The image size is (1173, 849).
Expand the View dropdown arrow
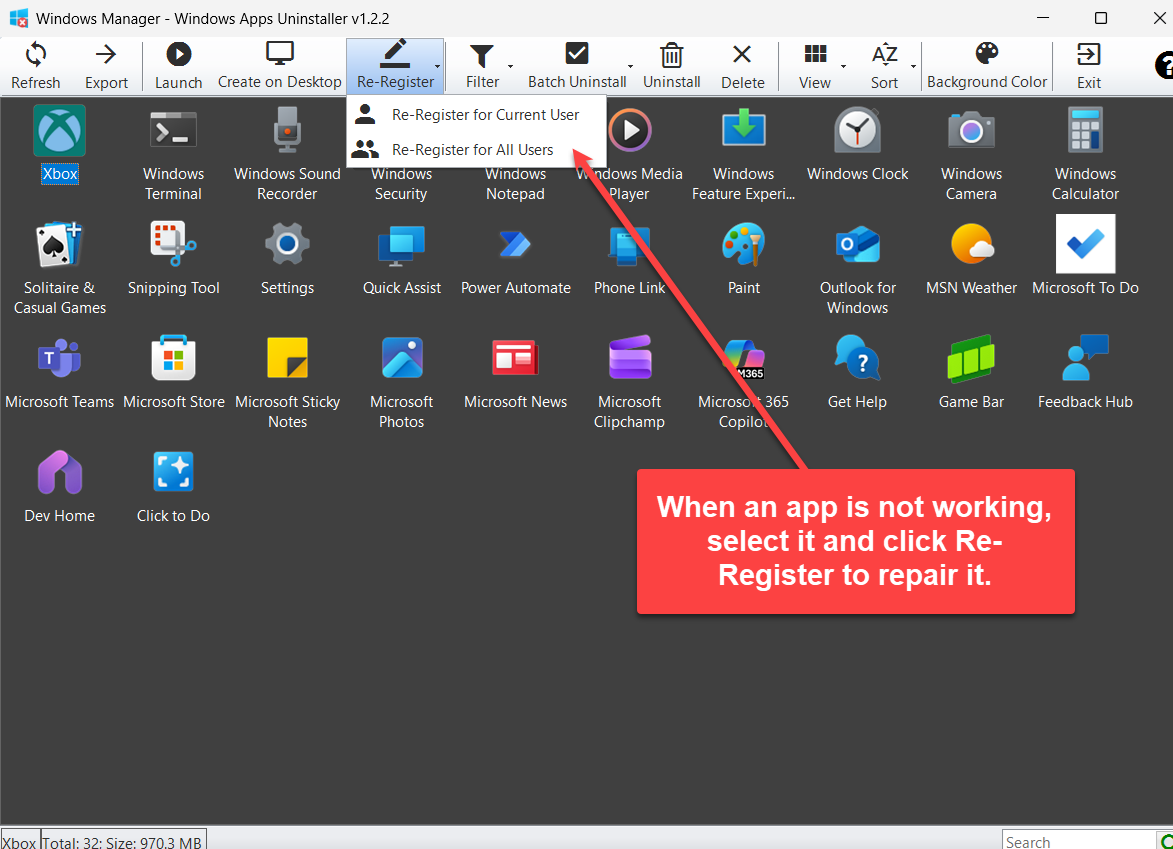[843, 66]
